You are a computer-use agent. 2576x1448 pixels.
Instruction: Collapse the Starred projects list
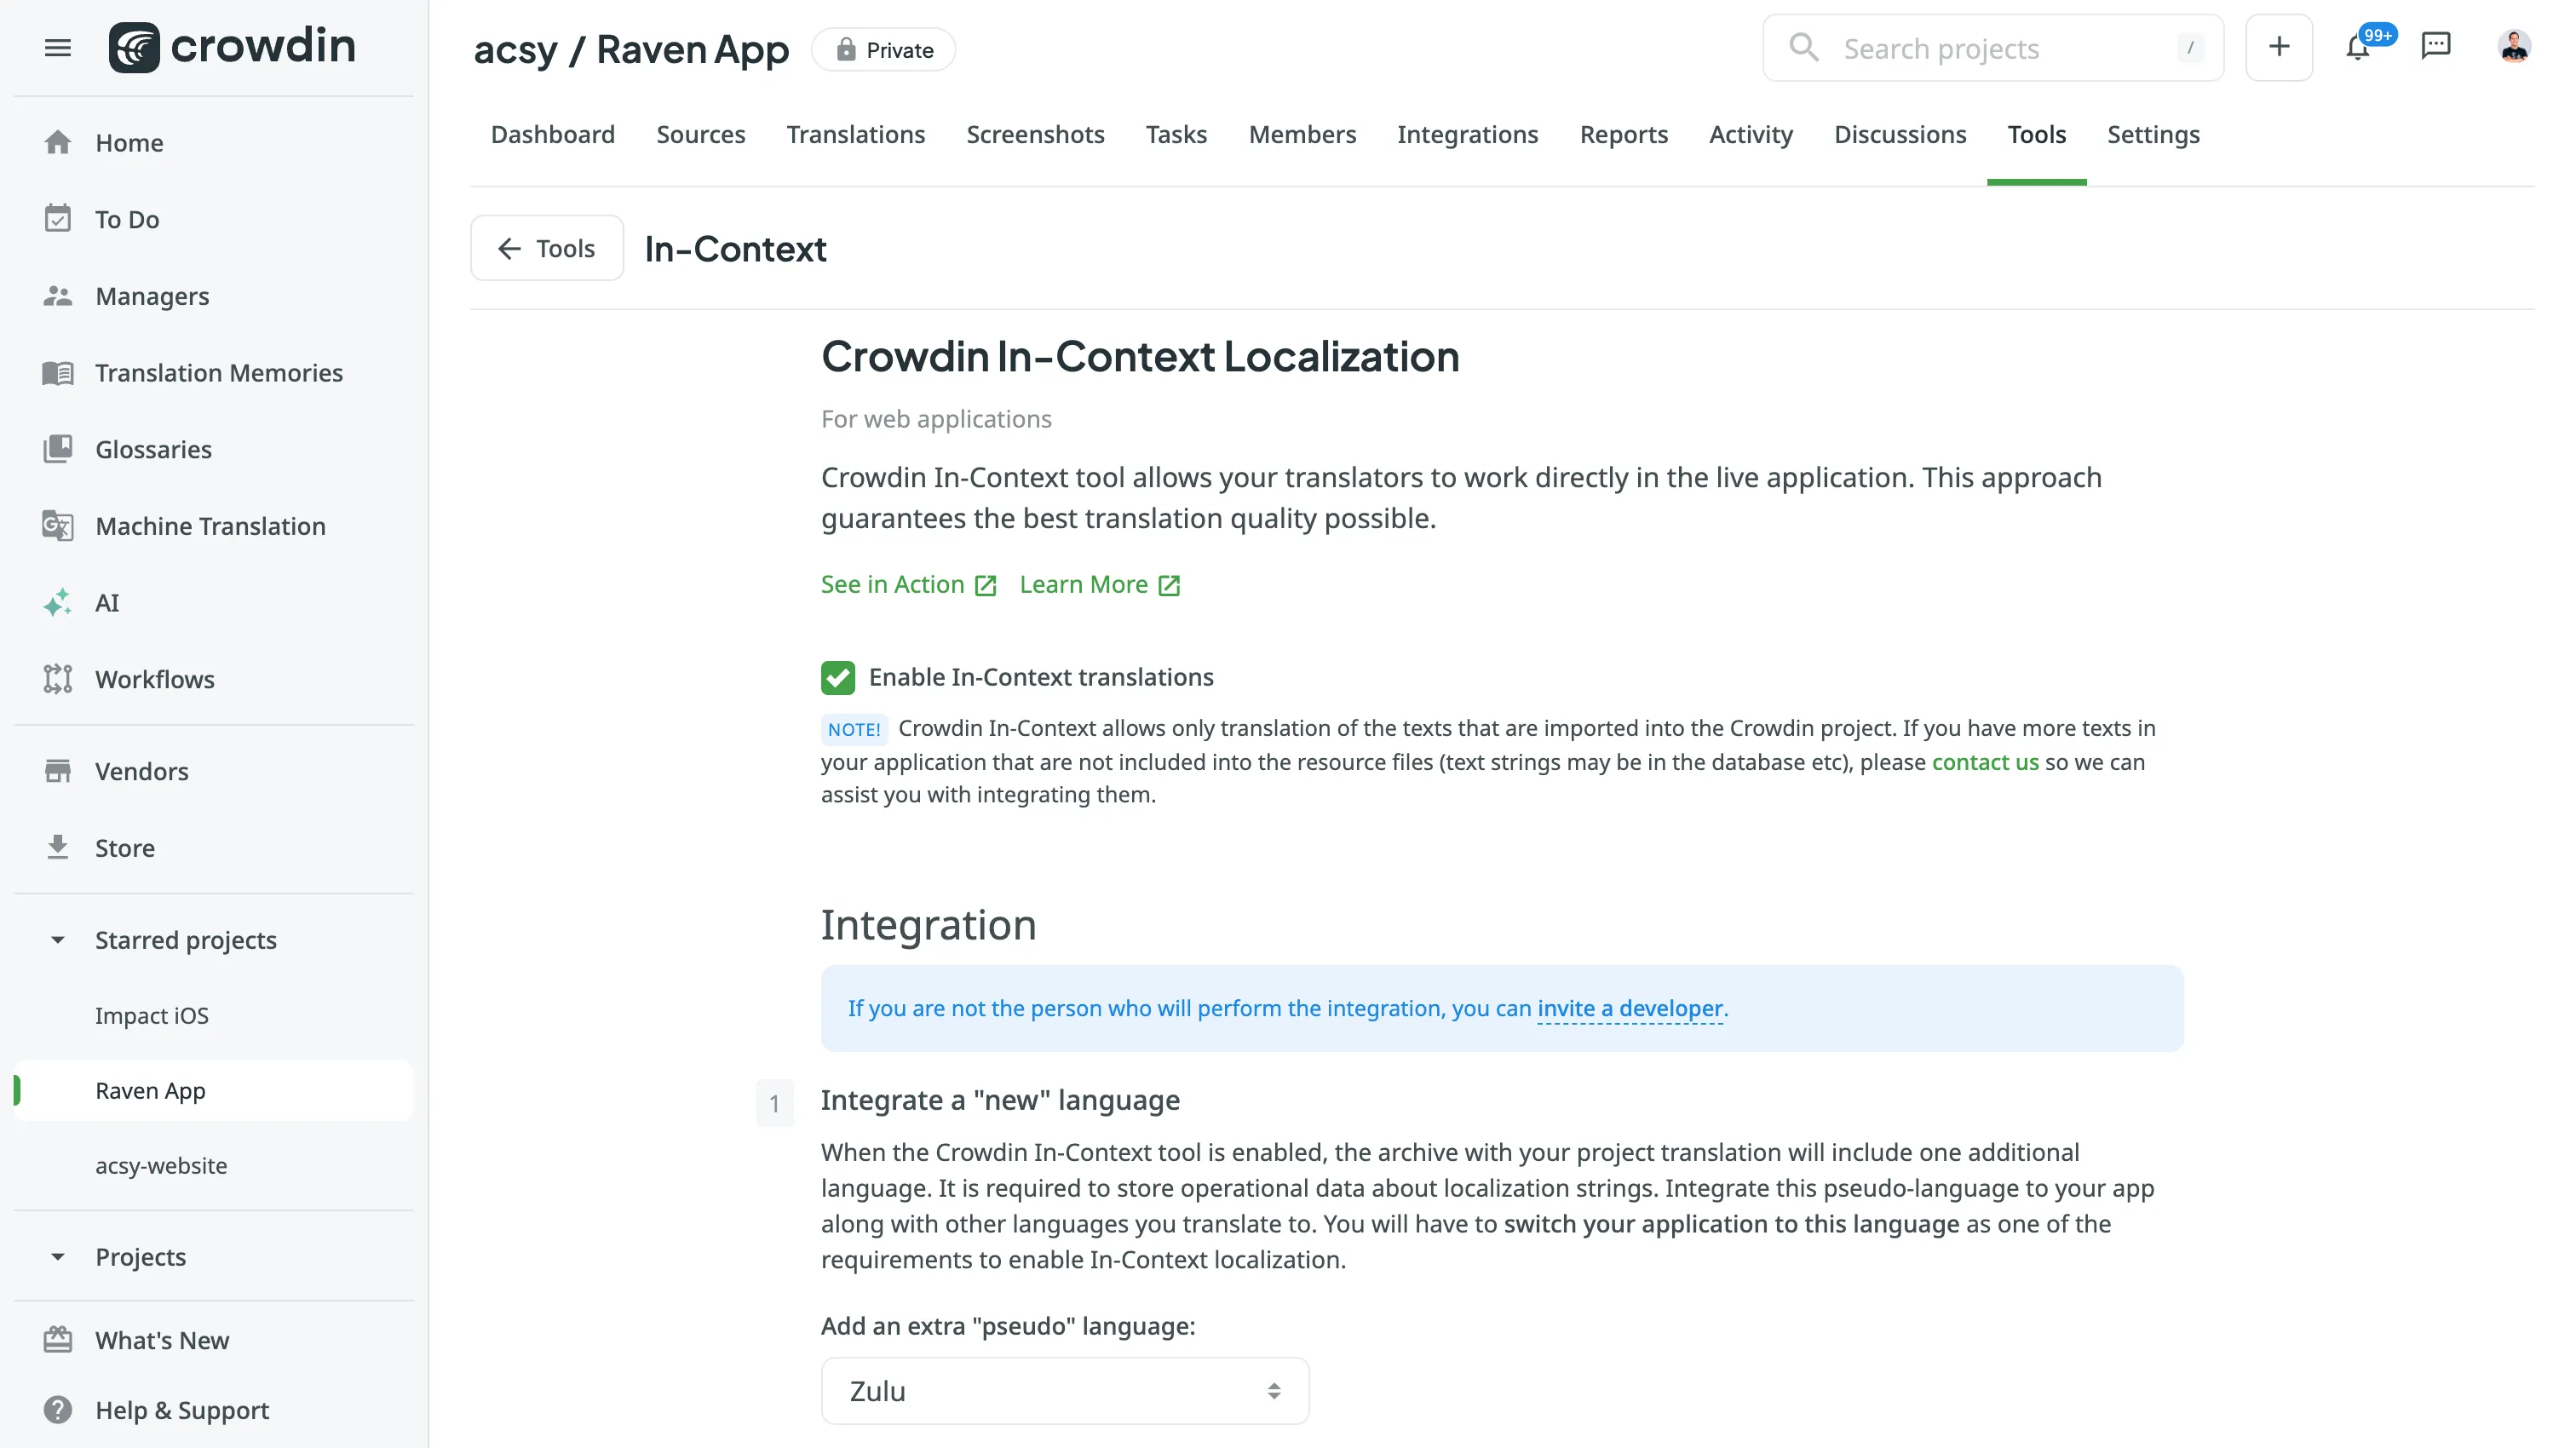point(57,940)
